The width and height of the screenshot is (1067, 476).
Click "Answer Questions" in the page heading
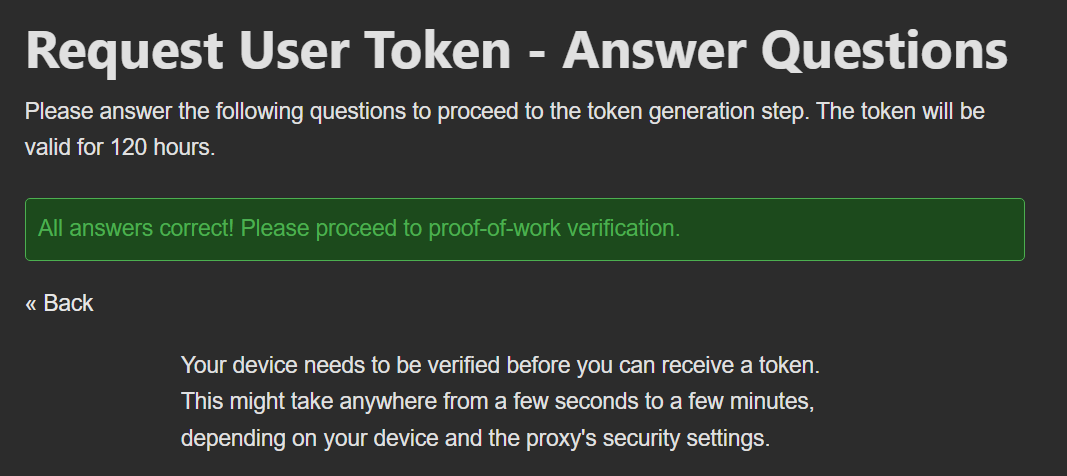785,50
